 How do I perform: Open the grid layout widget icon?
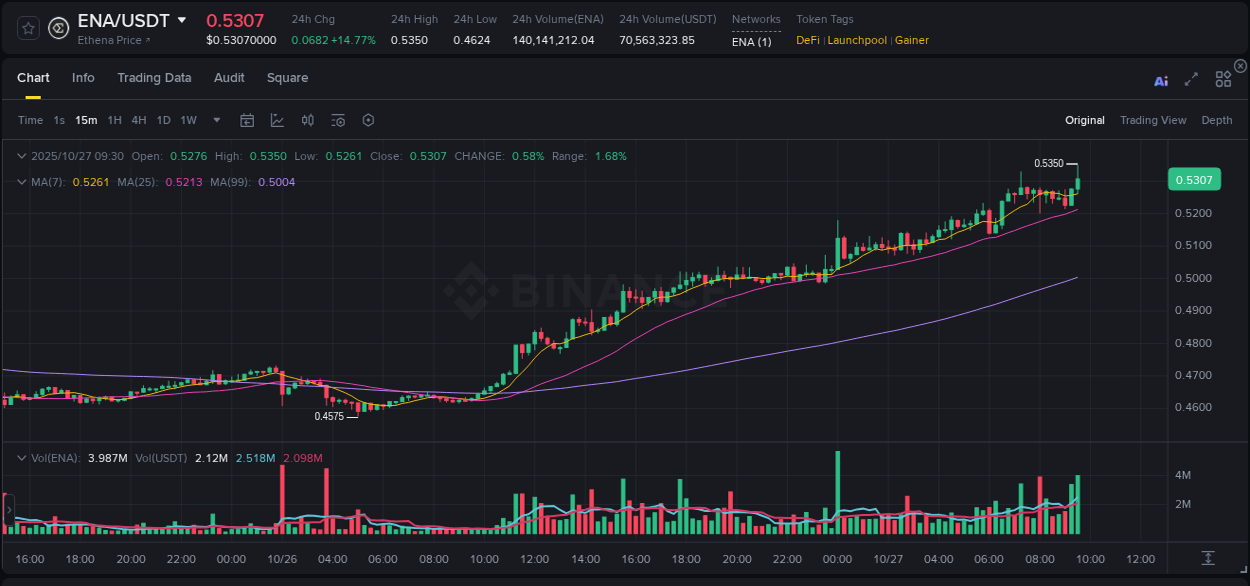(x=1222, y=77)
